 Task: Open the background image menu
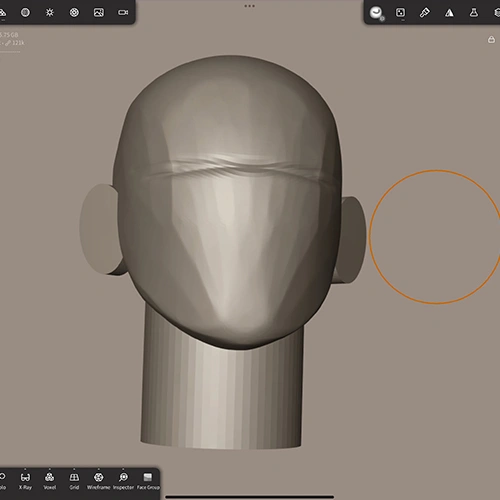99,13
